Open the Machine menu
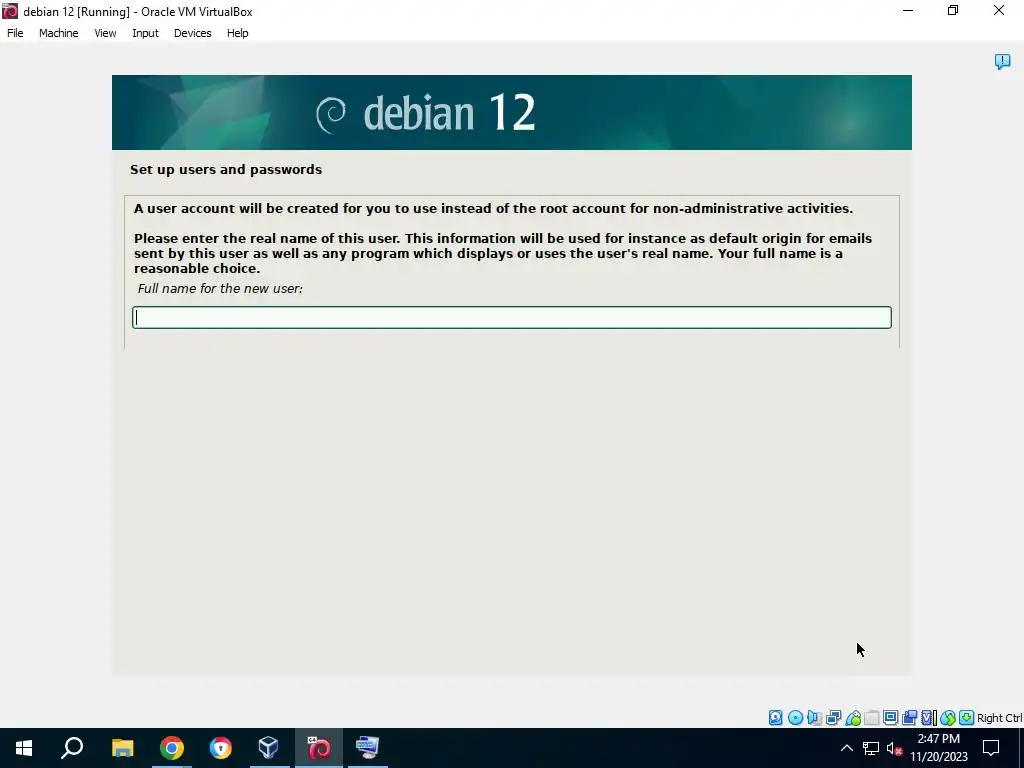The height and width of the screenshot is (768, 1024). pyautogui.click(x=59, y=33)
